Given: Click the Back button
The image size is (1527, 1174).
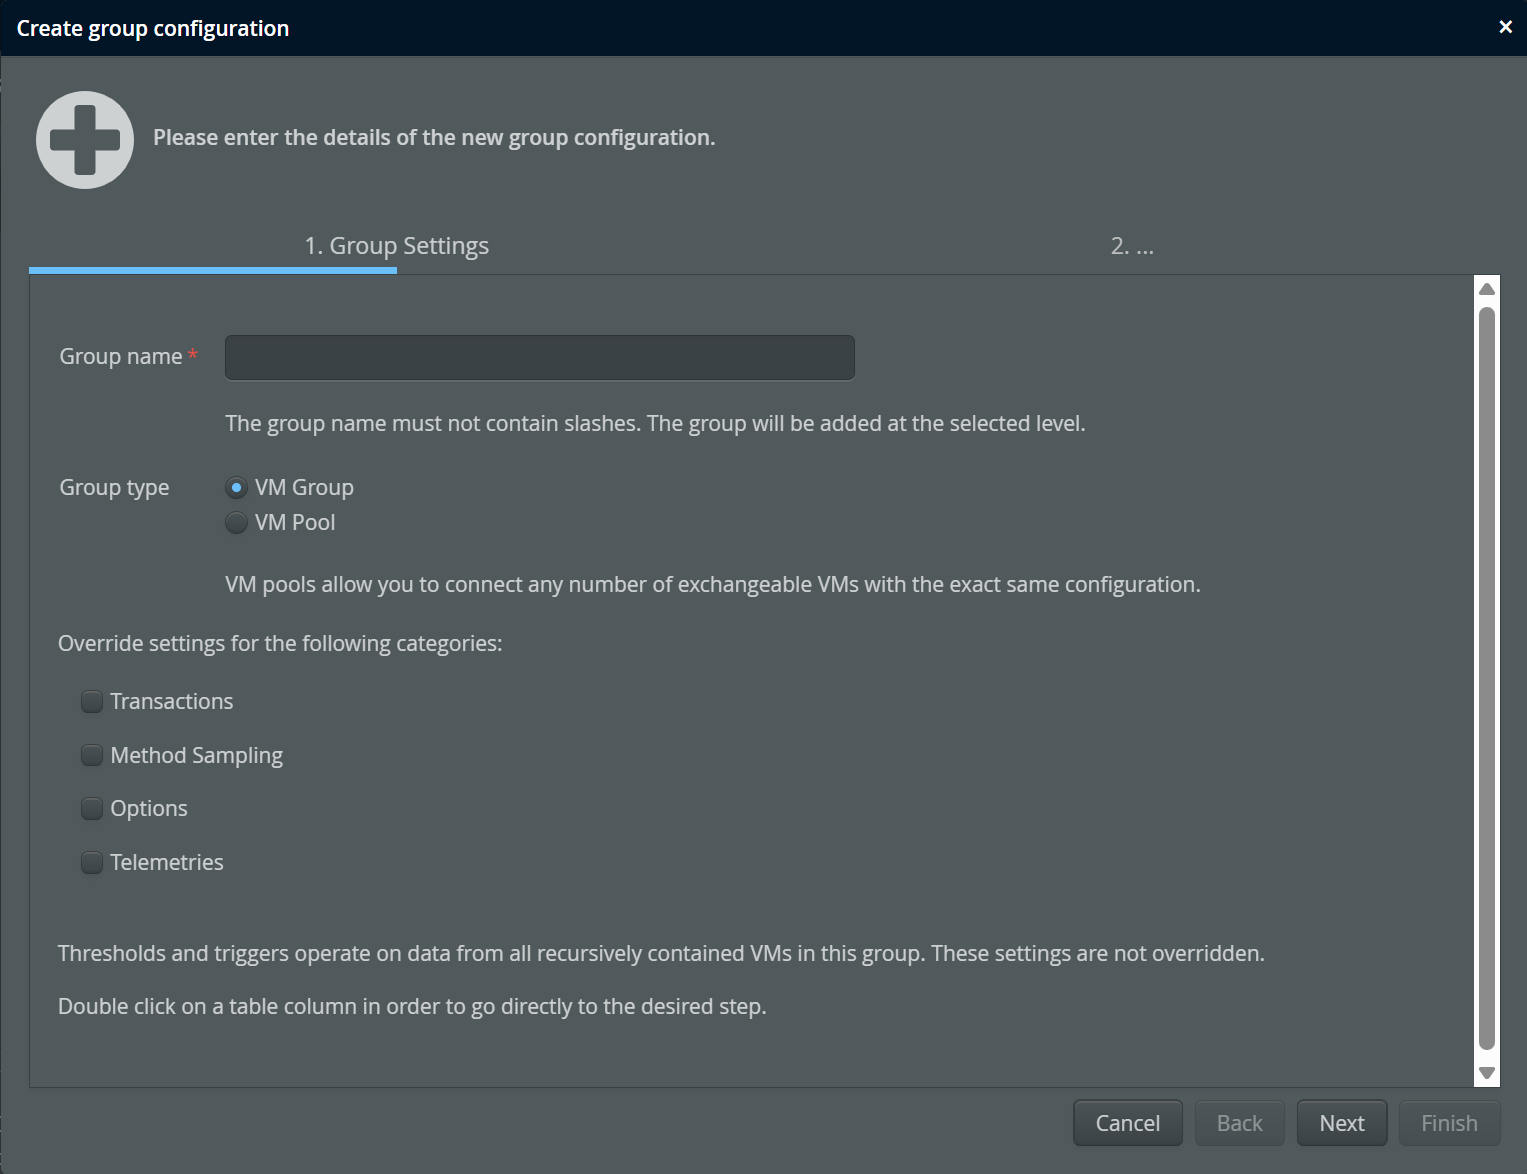Looking at the screenshot, I should coord(1240,1123).
